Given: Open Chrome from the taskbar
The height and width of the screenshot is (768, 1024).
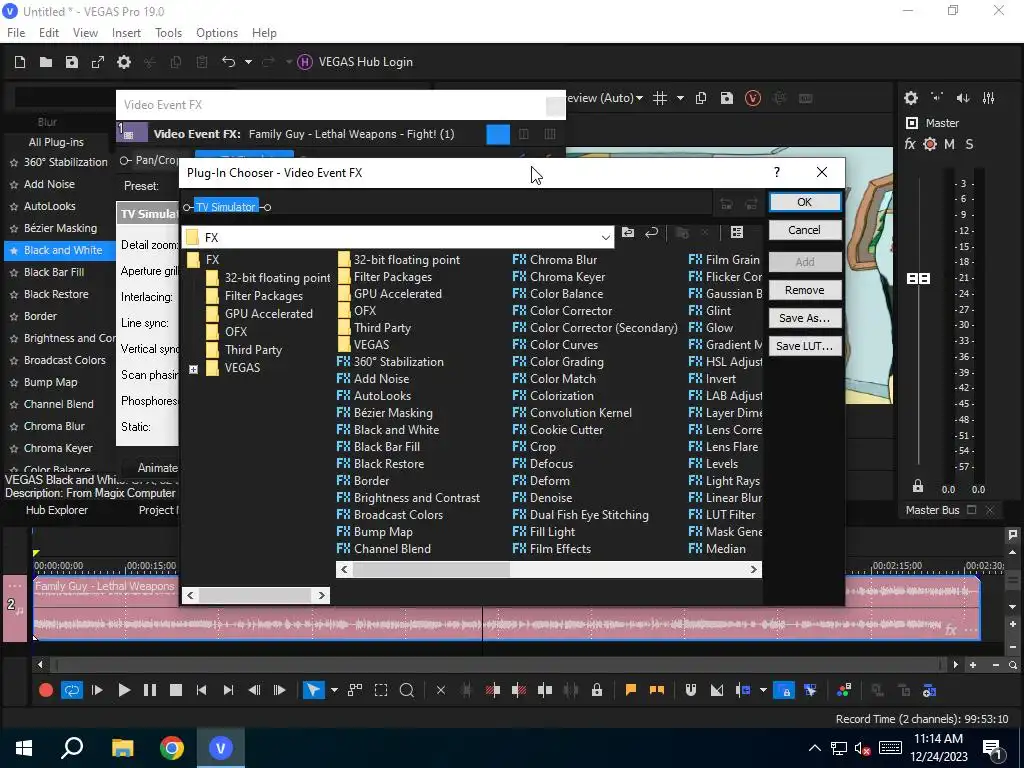Looking at the screenshot, I should [x=171, y=748].
